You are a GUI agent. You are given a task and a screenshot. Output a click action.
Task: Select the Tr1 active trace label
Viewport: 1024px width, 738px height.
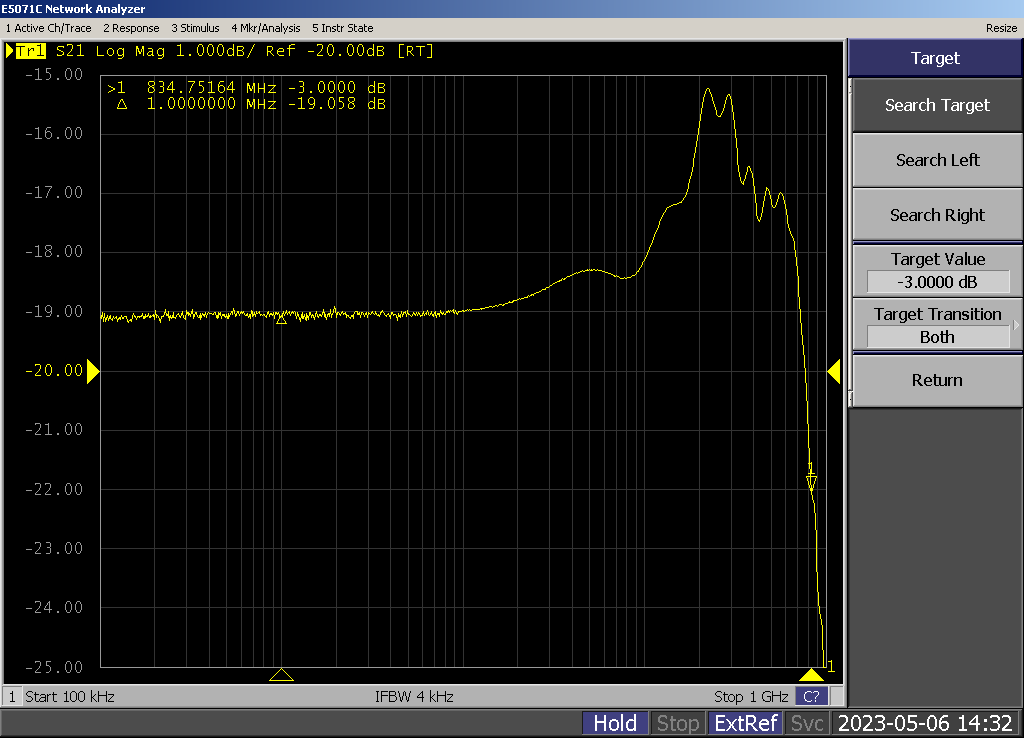[29, 51]
